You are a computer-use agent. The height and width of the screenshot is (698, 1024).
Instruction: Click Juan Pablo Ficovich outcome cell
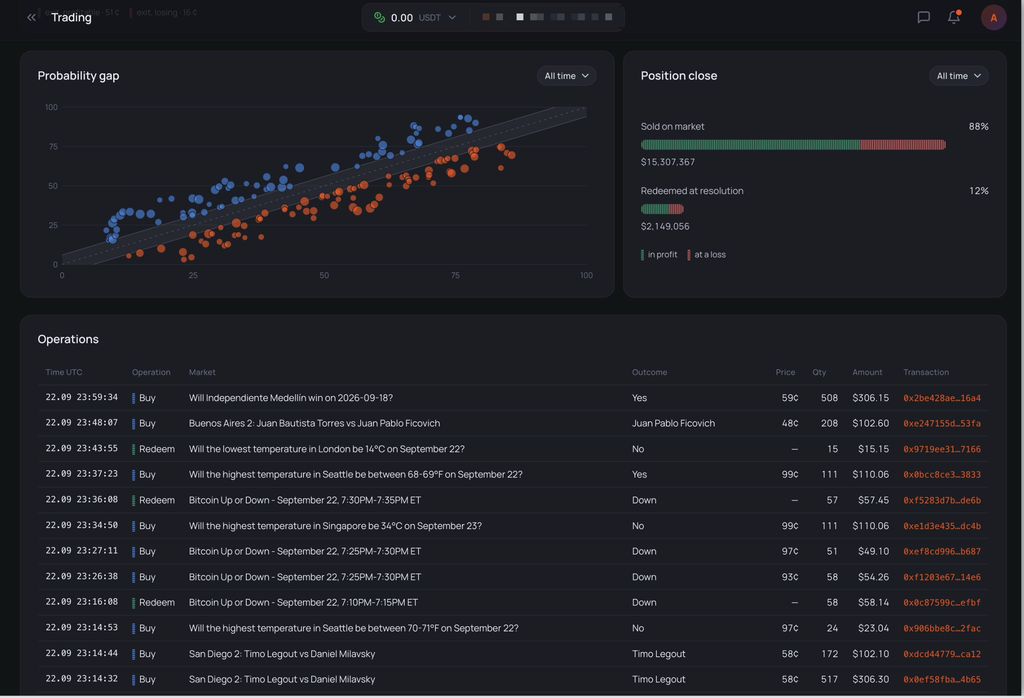pyautogui.click(x=673, y=423)
